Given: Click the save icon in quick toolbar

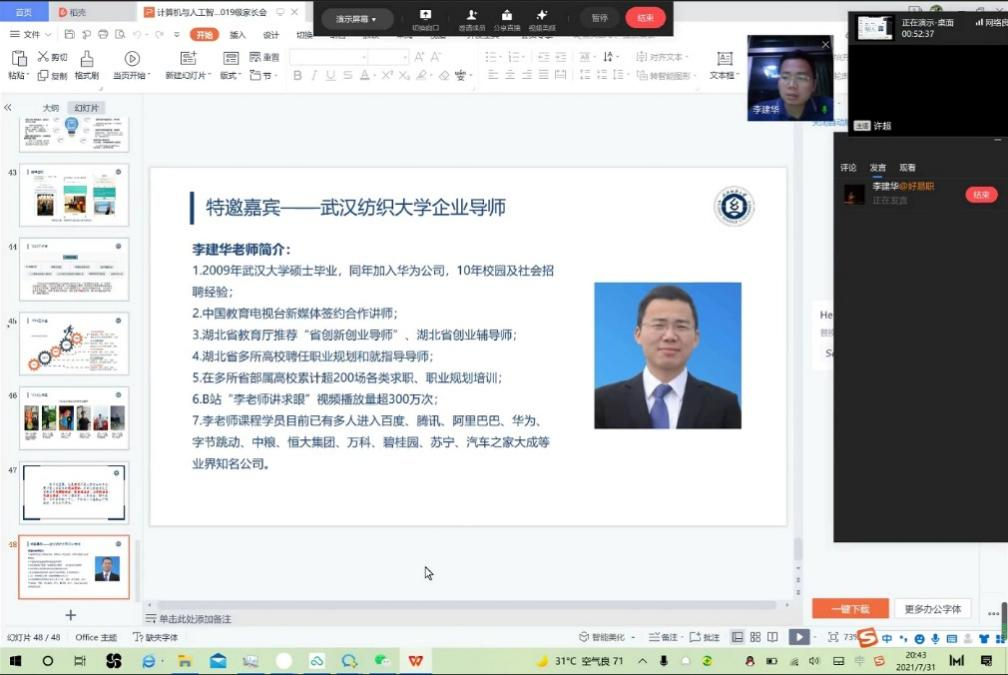Looking at the screenshot, I should pos(68,34).
